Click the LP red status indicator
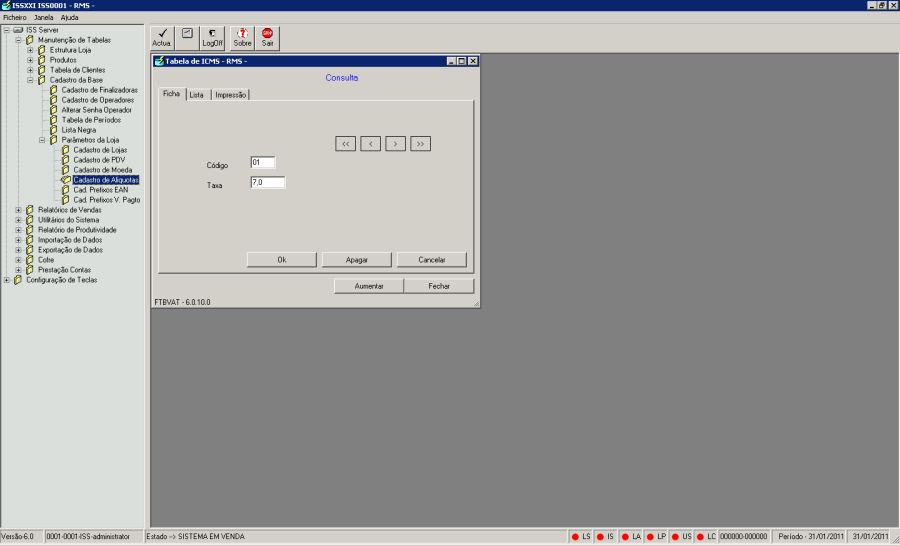This screenshot has height=546, width=900. click(650, 537)
